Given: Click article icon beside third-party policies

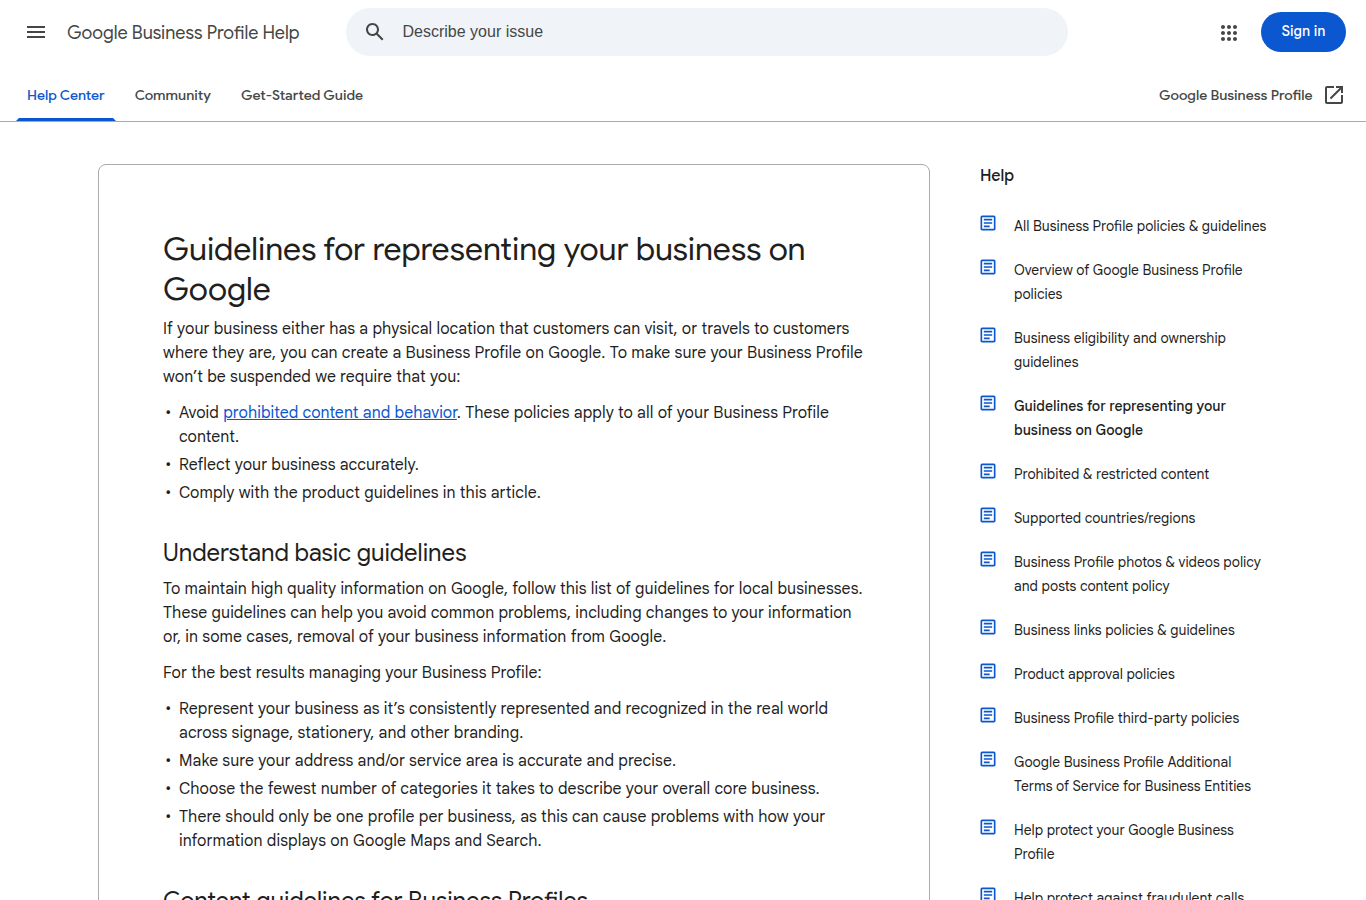Looking at the screenshot, I should [988, 715].
